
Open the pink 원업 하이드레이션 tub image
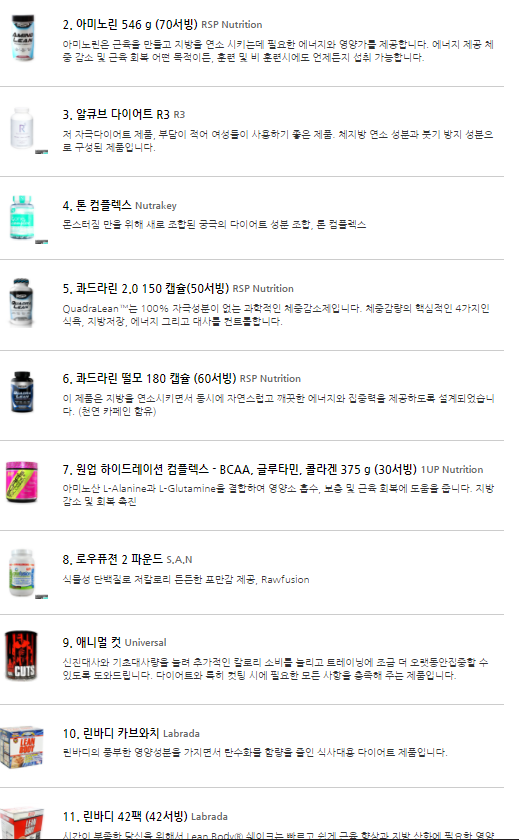pos(21,482)
